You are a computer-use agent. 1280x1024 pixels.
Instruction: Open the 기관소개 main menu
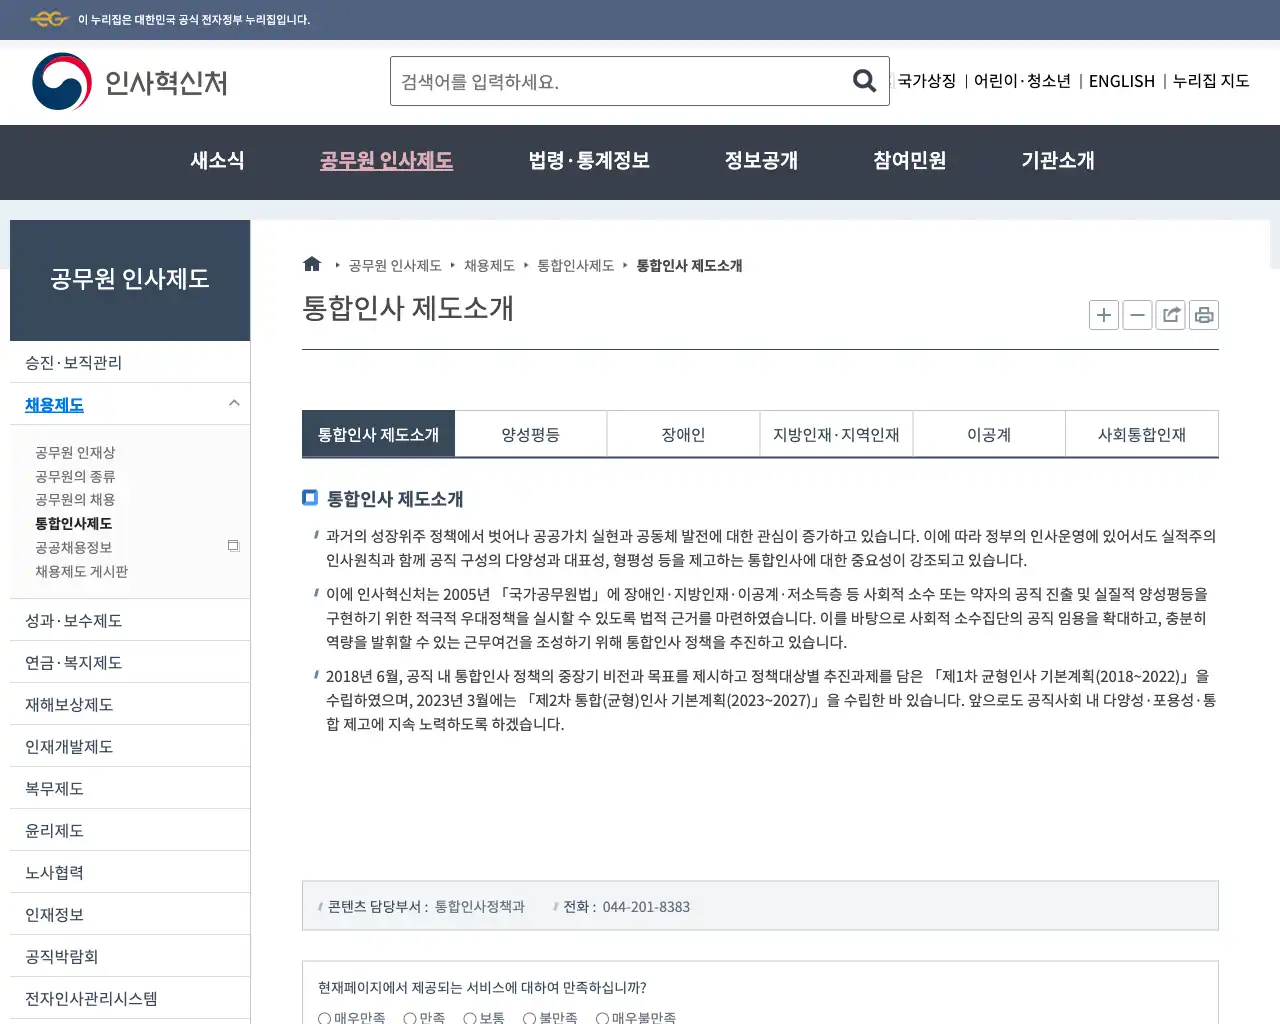pos(1057,160)
